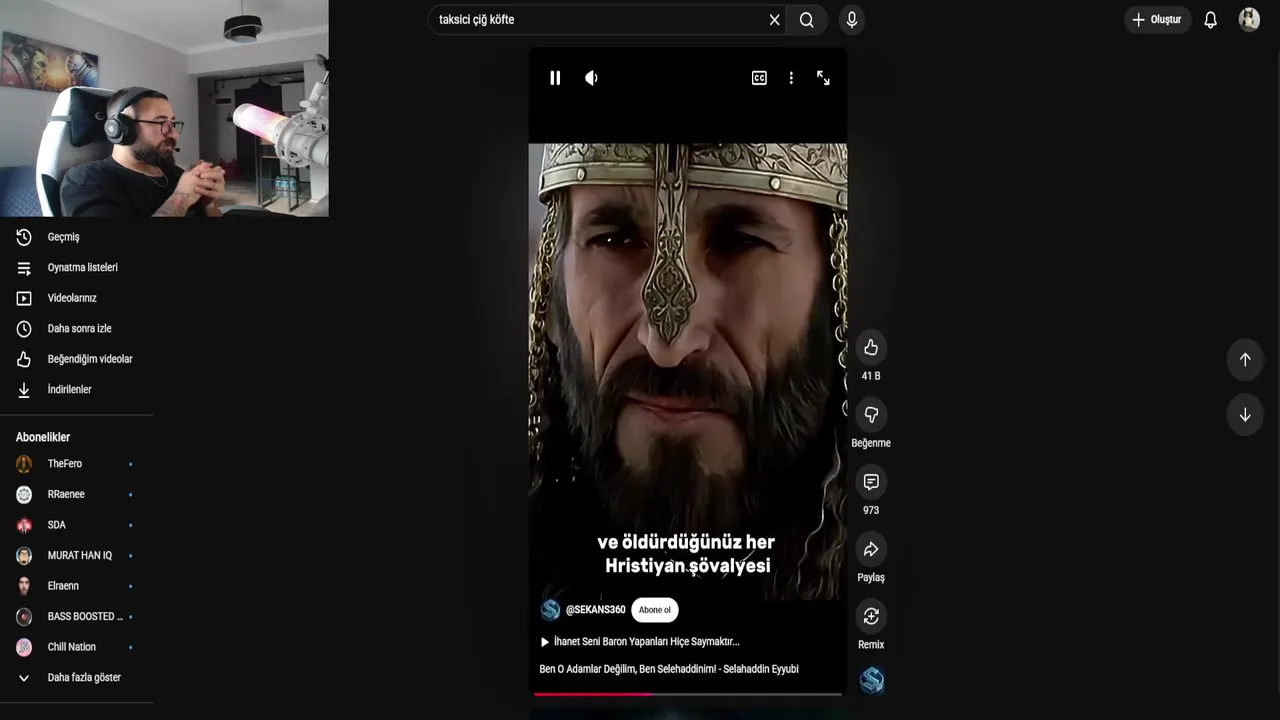
Task: Open the notifications bell
Action: [1211, 20]
